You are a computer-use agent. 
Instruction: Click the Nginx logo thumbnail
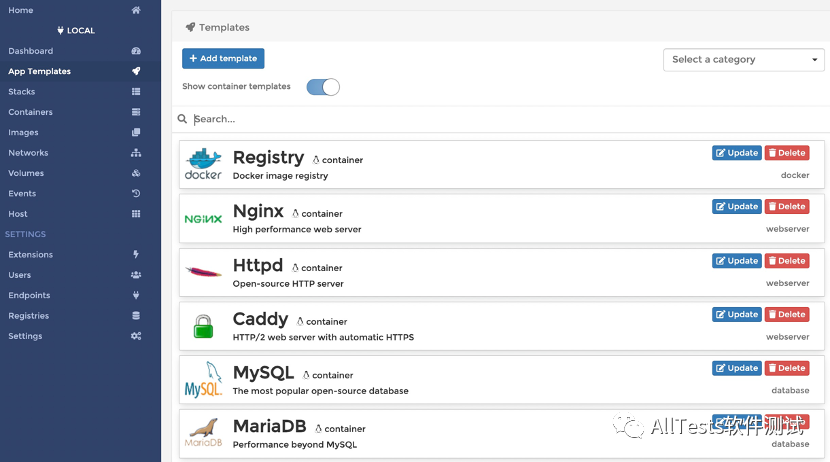[x=203, y=219]
